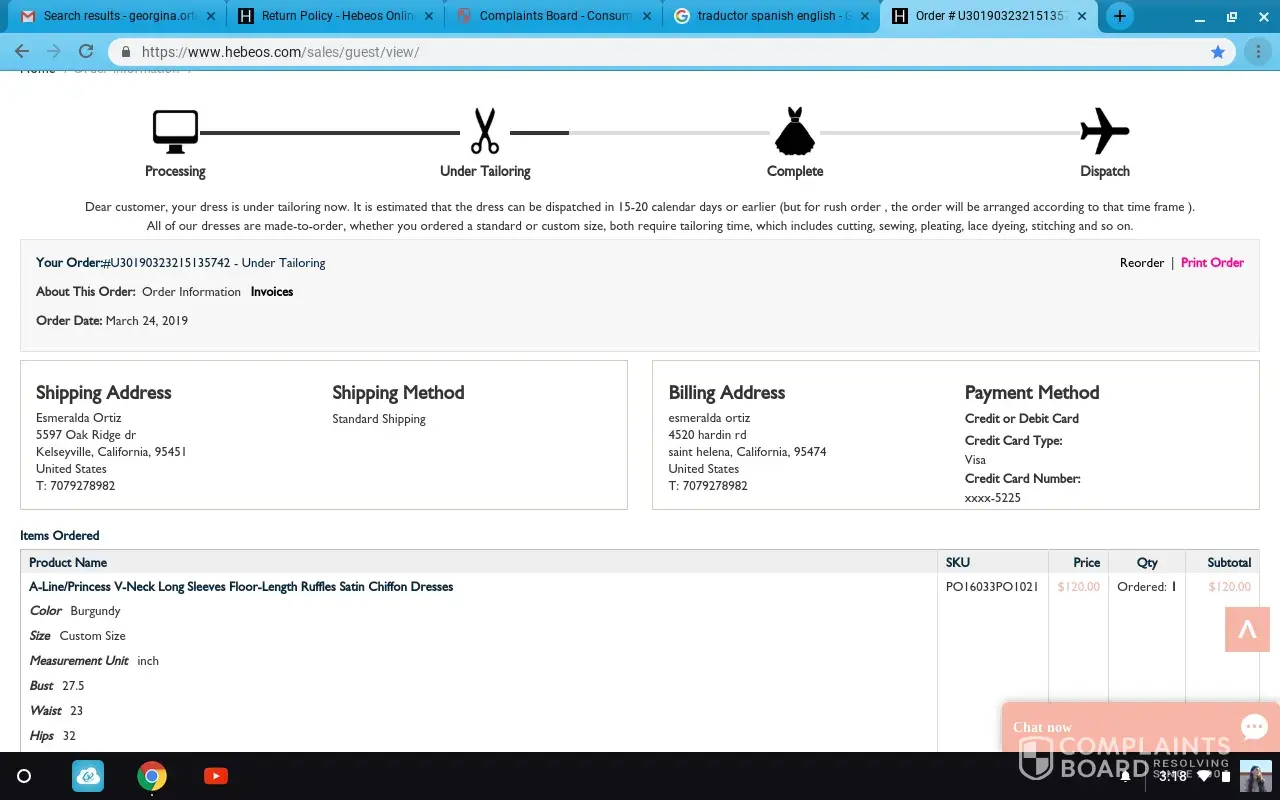This screenshot has width=1280, height=800.
Task: Click the Visa card type value
Action: pos(975,460)
